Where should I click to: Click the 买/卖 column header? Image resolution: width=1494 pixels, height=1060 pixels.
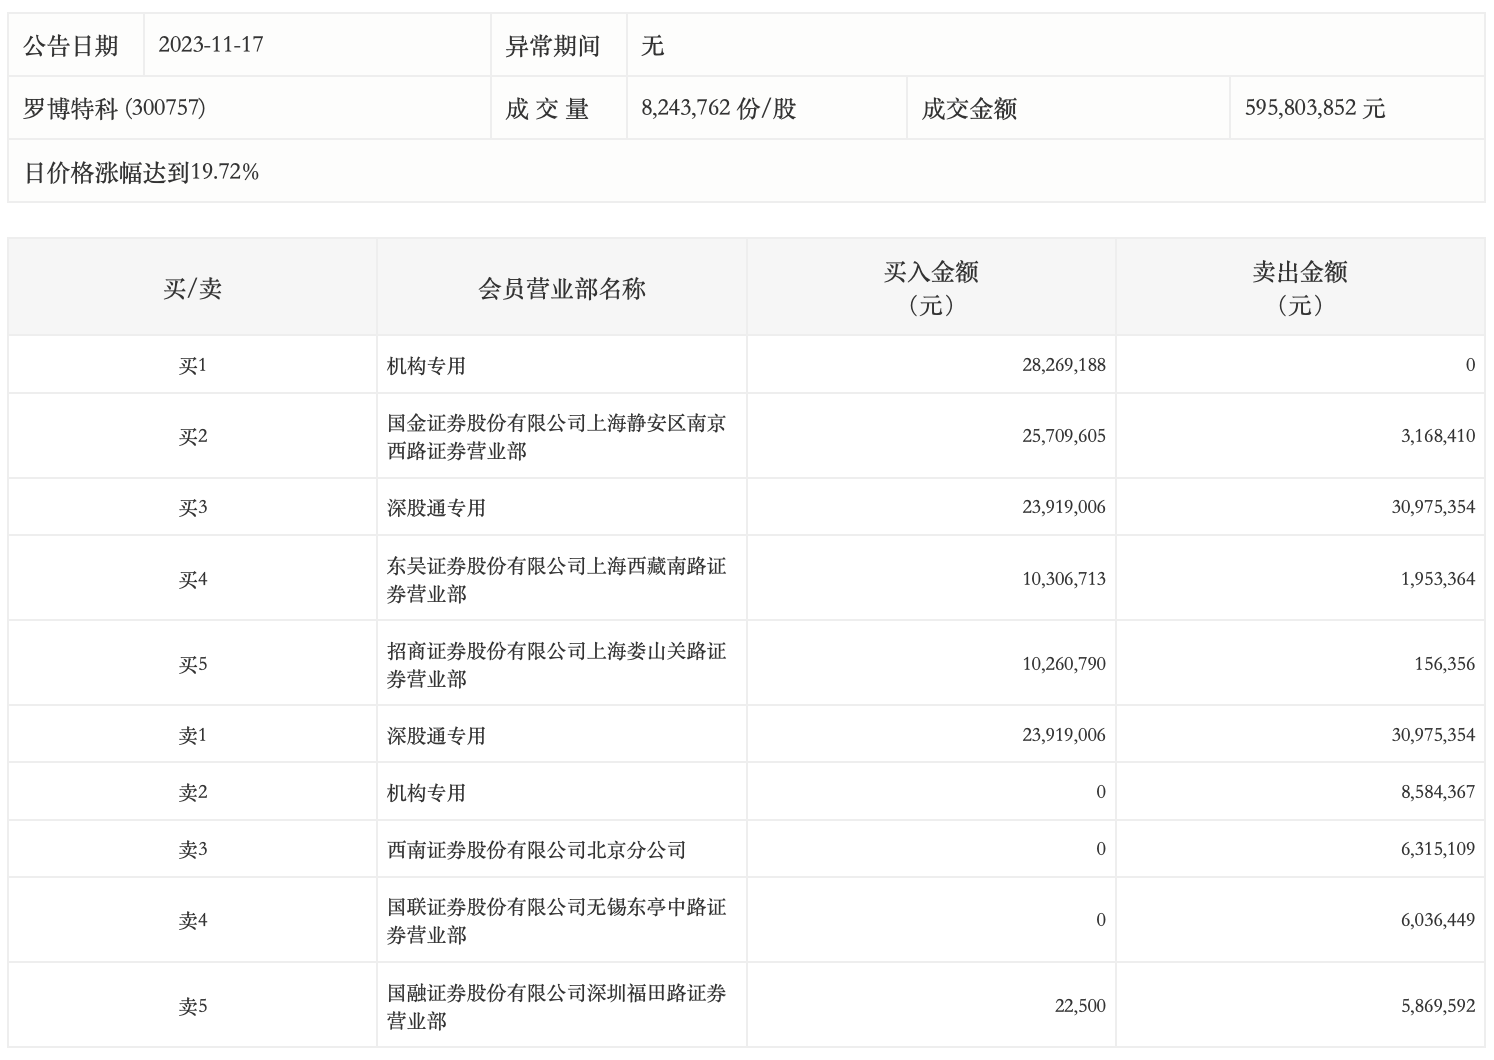[192, 289]
